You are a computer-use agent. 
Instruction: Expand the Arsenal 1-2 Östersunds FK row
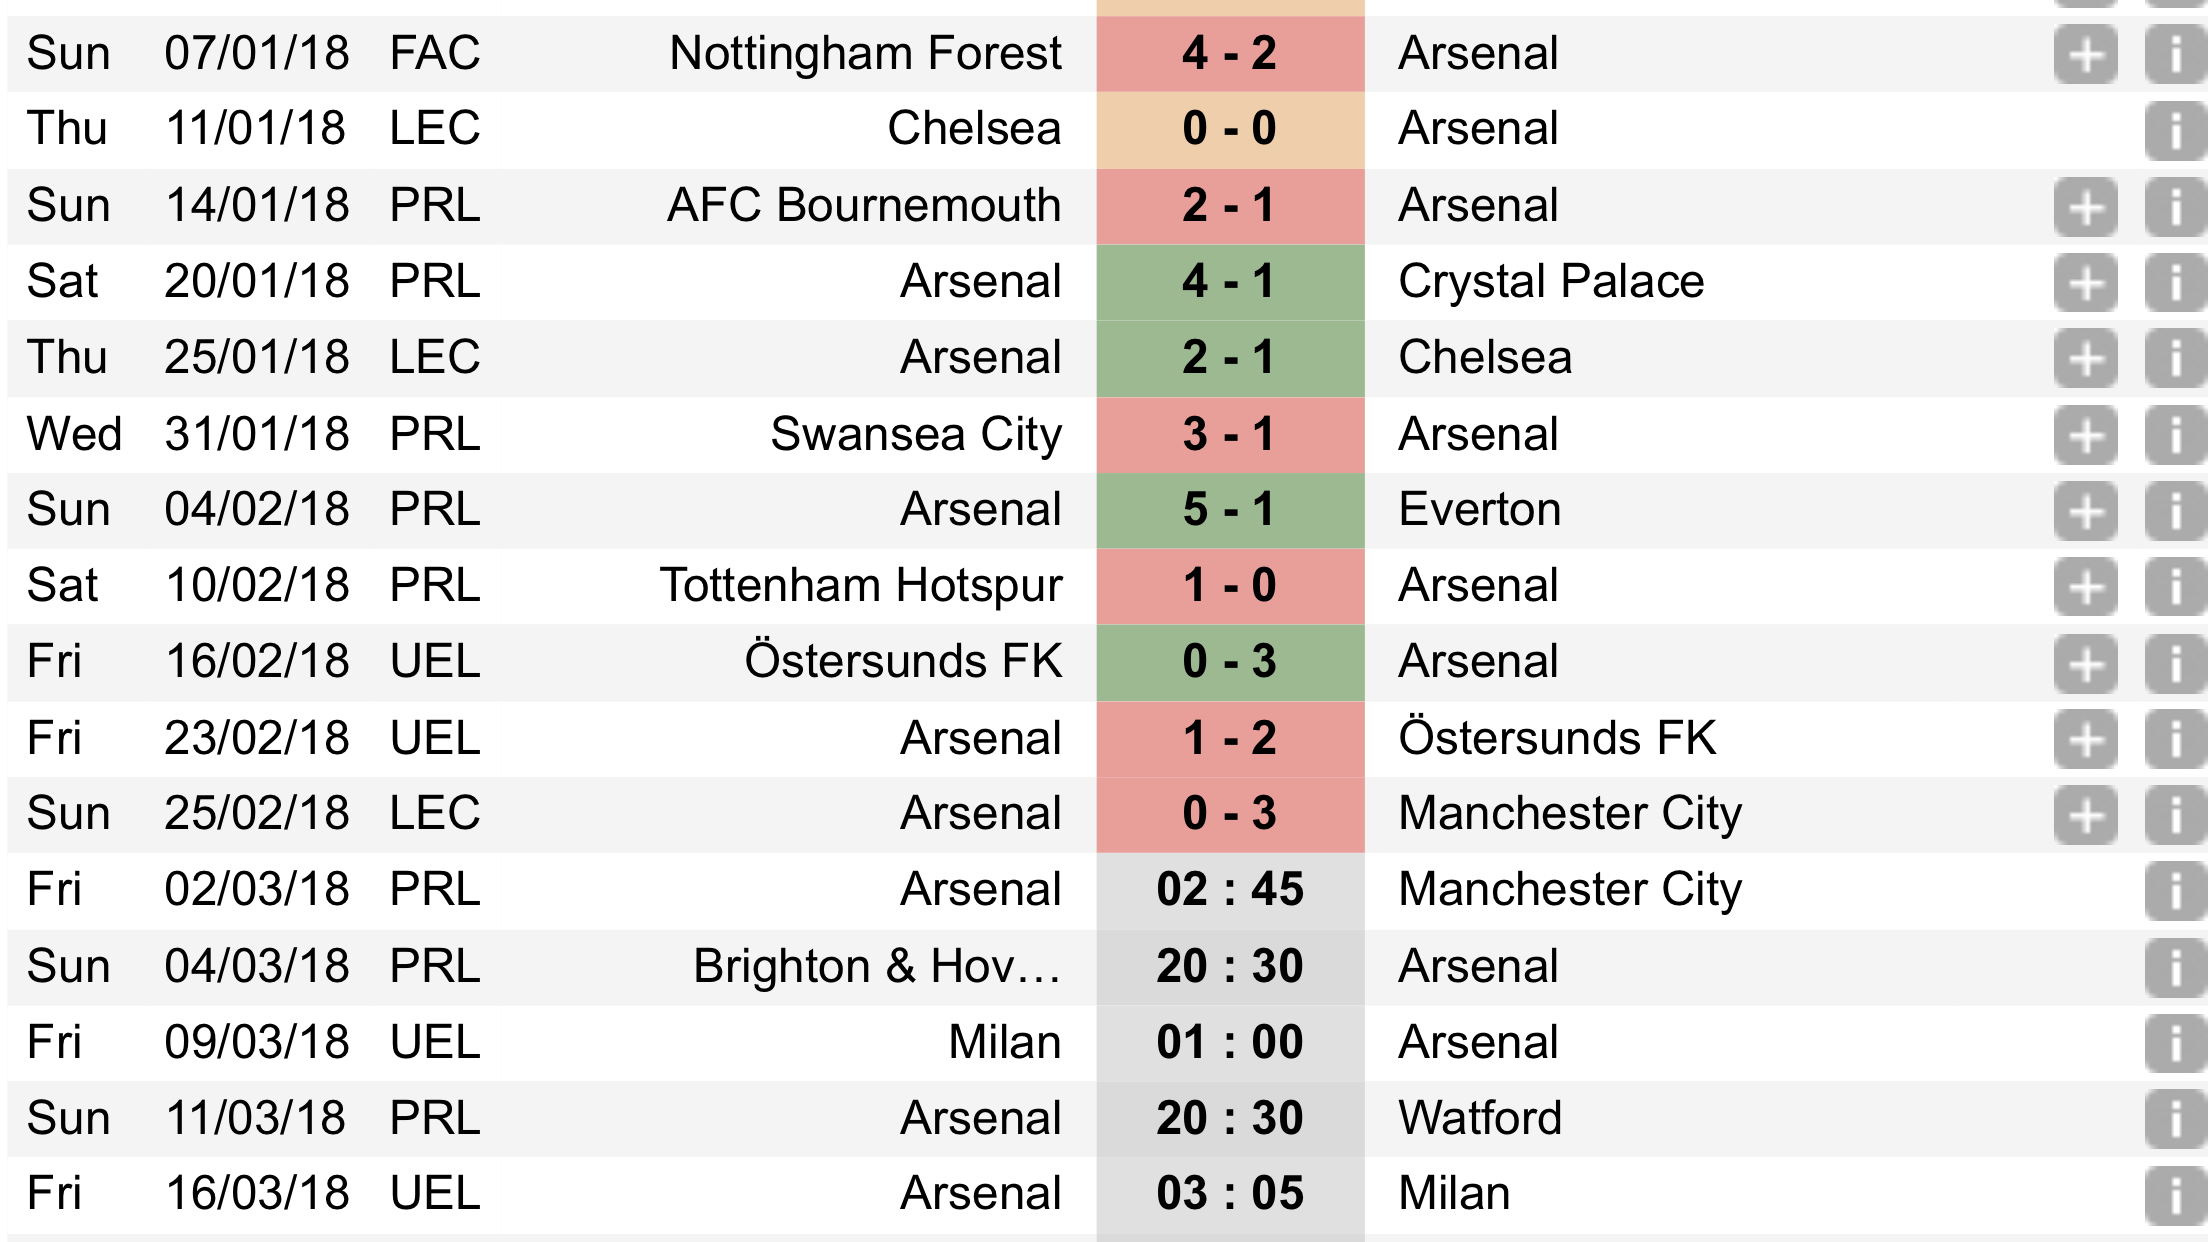pyautogui.click(x=2086, y=739)
